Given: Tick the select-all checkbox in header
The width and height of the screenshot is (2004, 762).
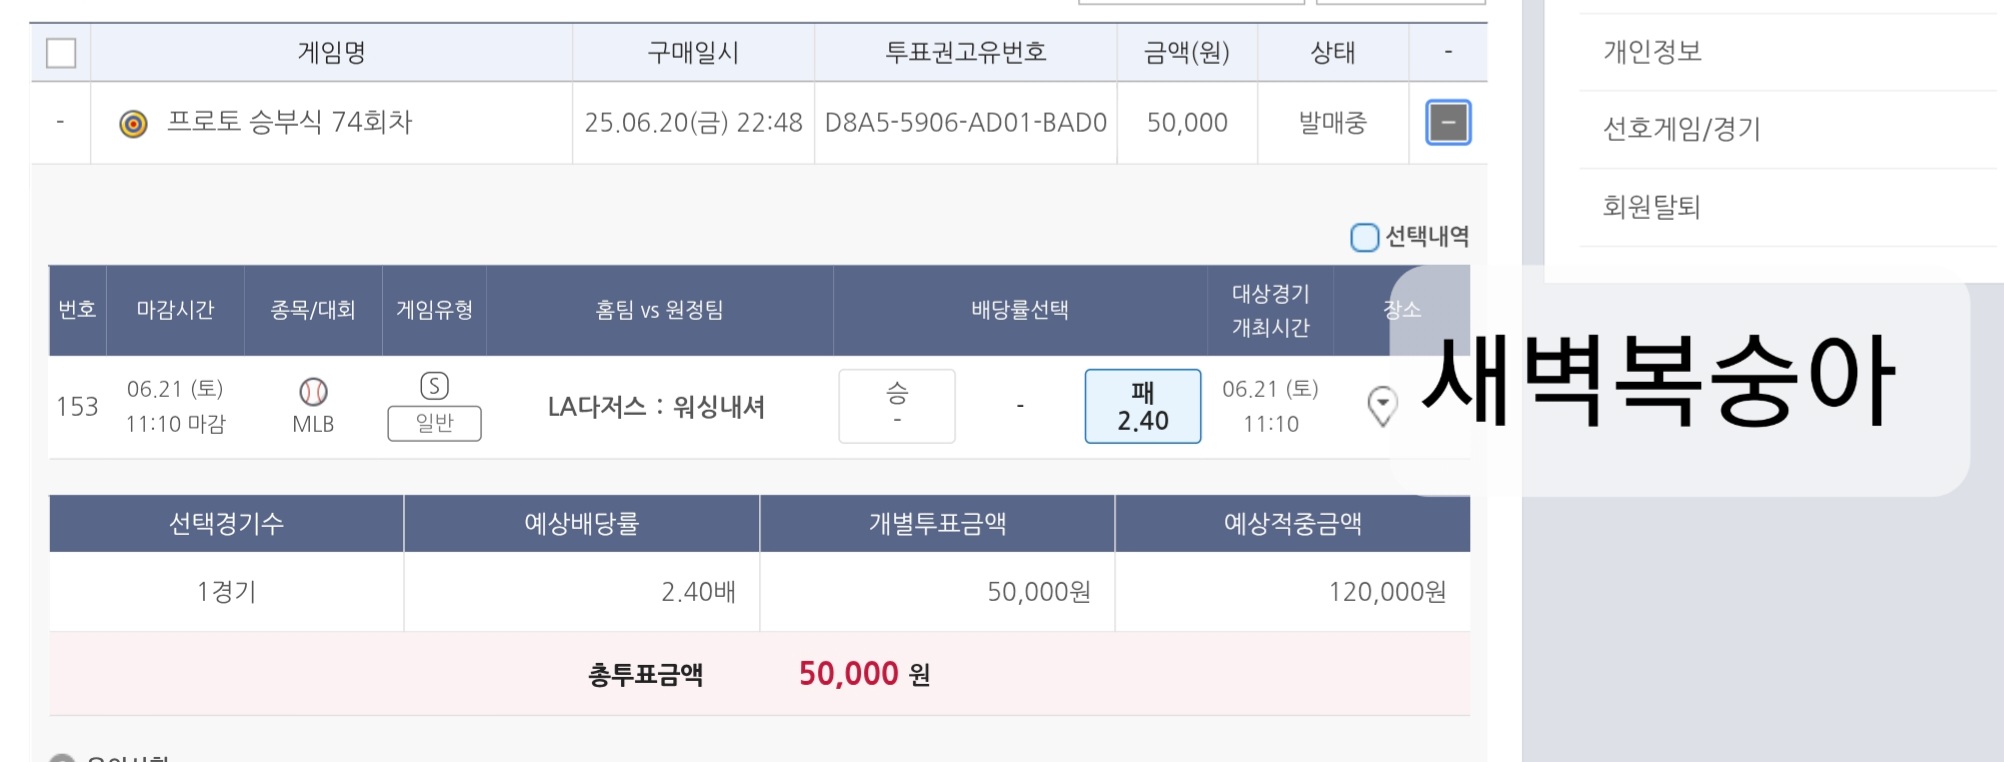Looking at the screenshot, I should 61,53.
